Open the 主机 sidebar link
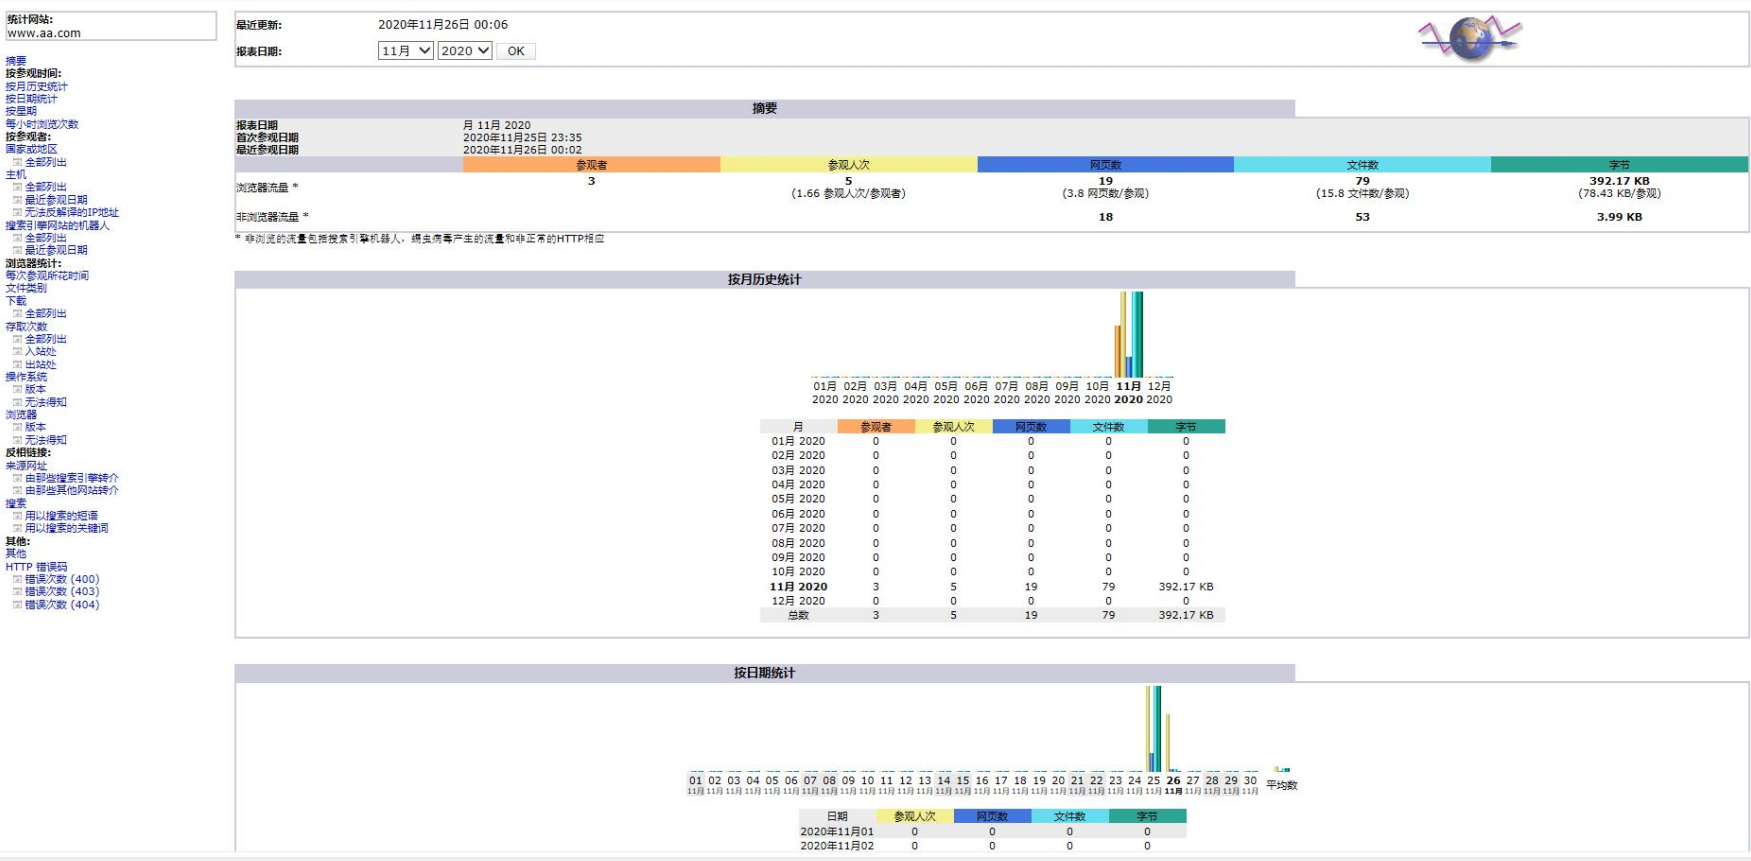 (x=16, y=174)
